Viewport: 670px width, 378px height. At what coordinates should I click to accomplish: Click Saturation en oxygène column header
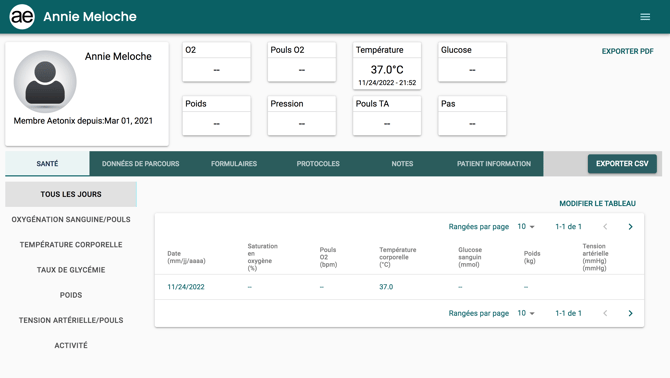[x=262, y=257]
